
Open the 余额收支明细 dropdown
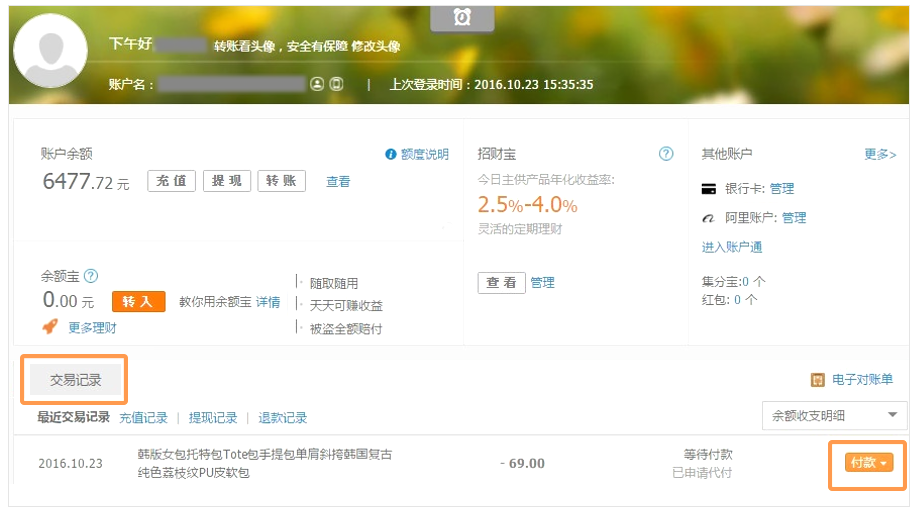coord(833,416)
